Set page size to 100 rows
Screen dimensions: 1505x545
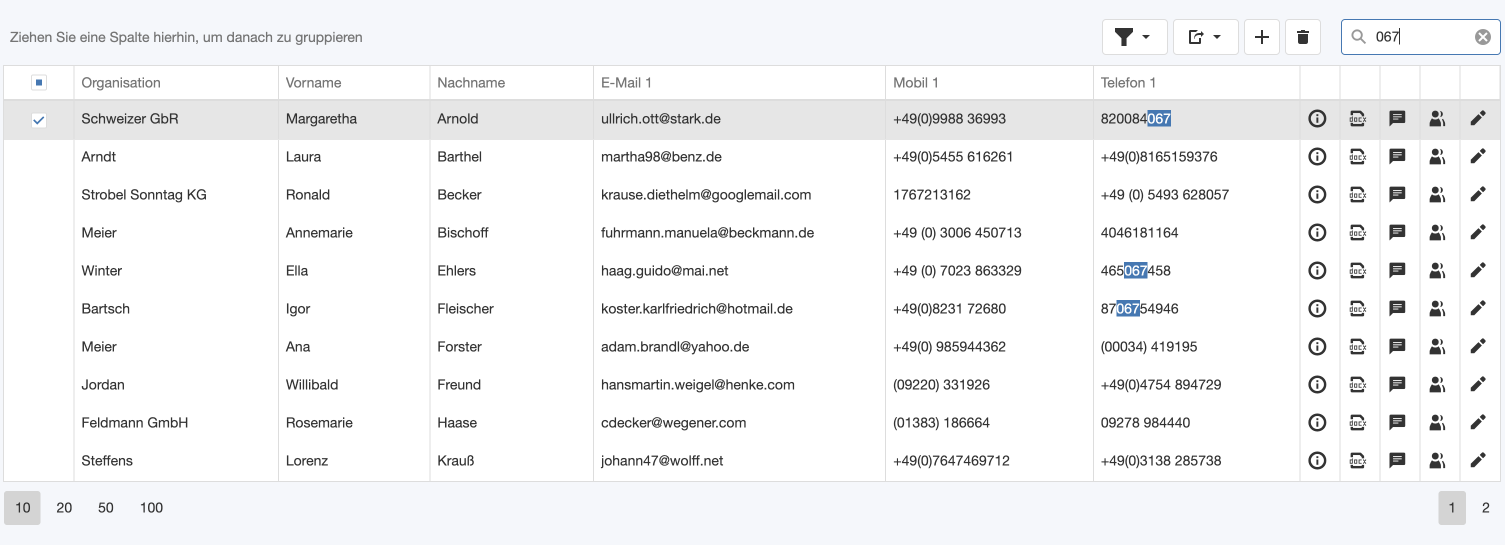[x=151, y=508]
